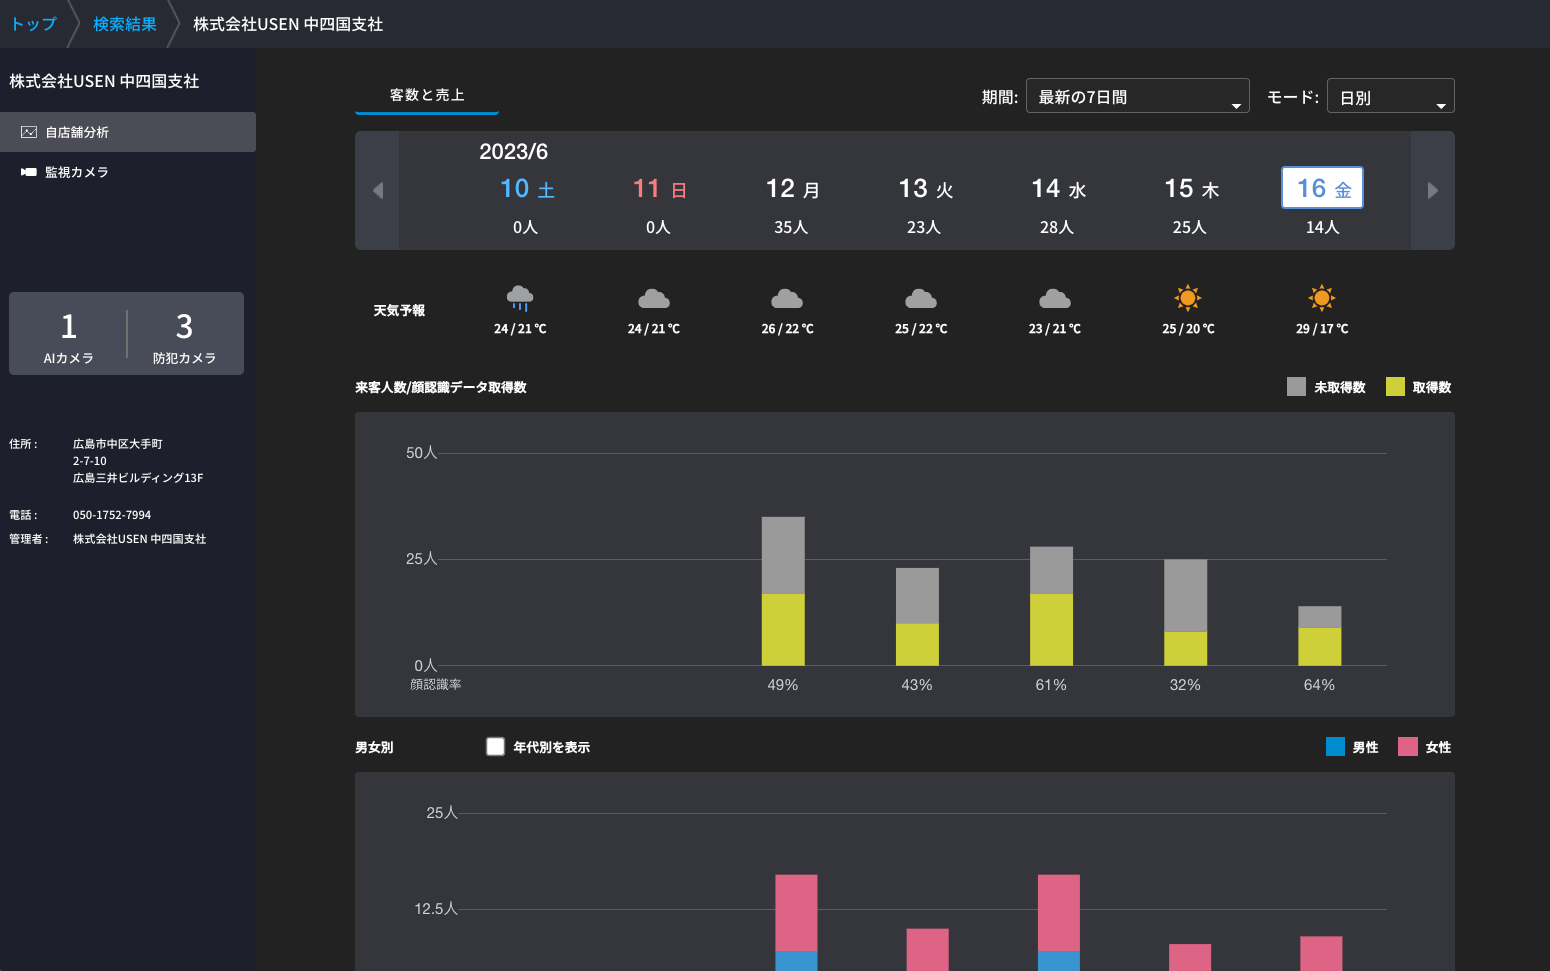Image resolution: width=1550 pixels, height=971 pixels.
Task: Enable the 年代別を表示 checkbox
Action: (495, 747)
